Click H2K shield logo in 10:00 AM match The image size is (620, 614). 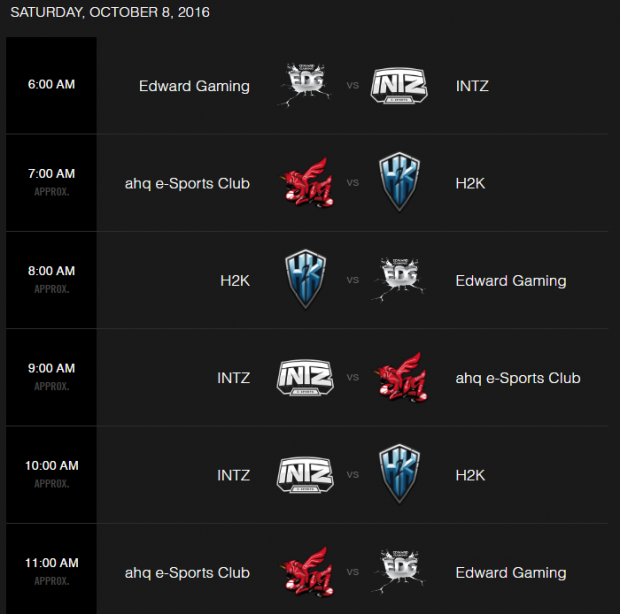click(400, 475)
